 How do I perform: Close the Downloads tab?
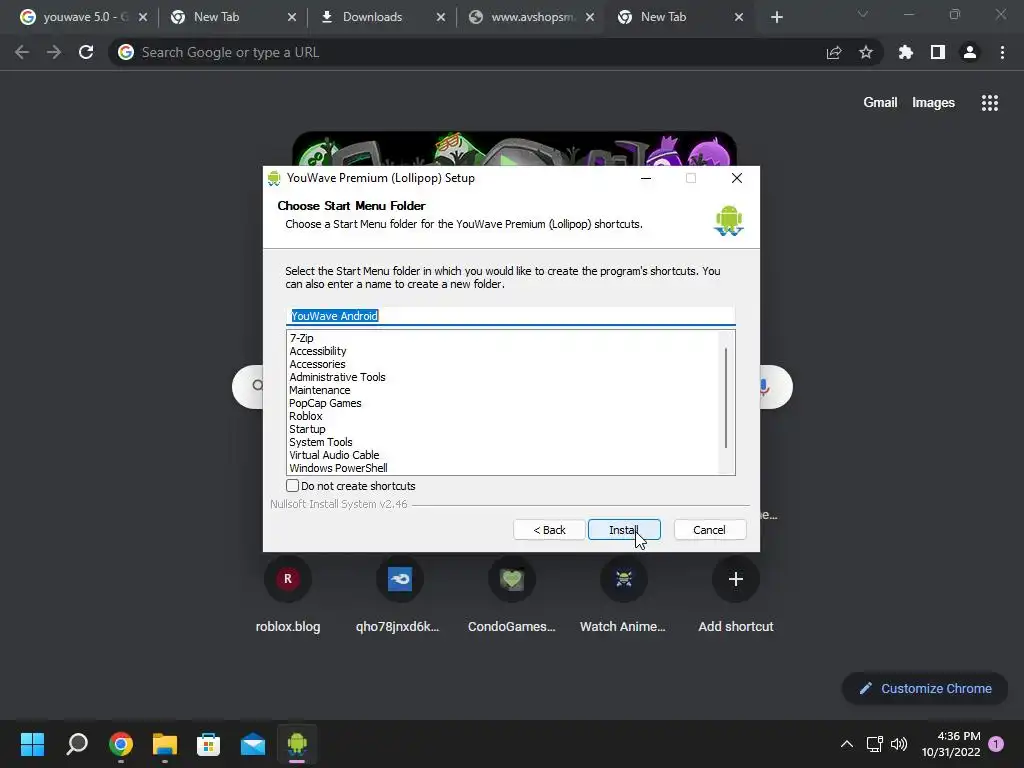(x=441, y=17)
